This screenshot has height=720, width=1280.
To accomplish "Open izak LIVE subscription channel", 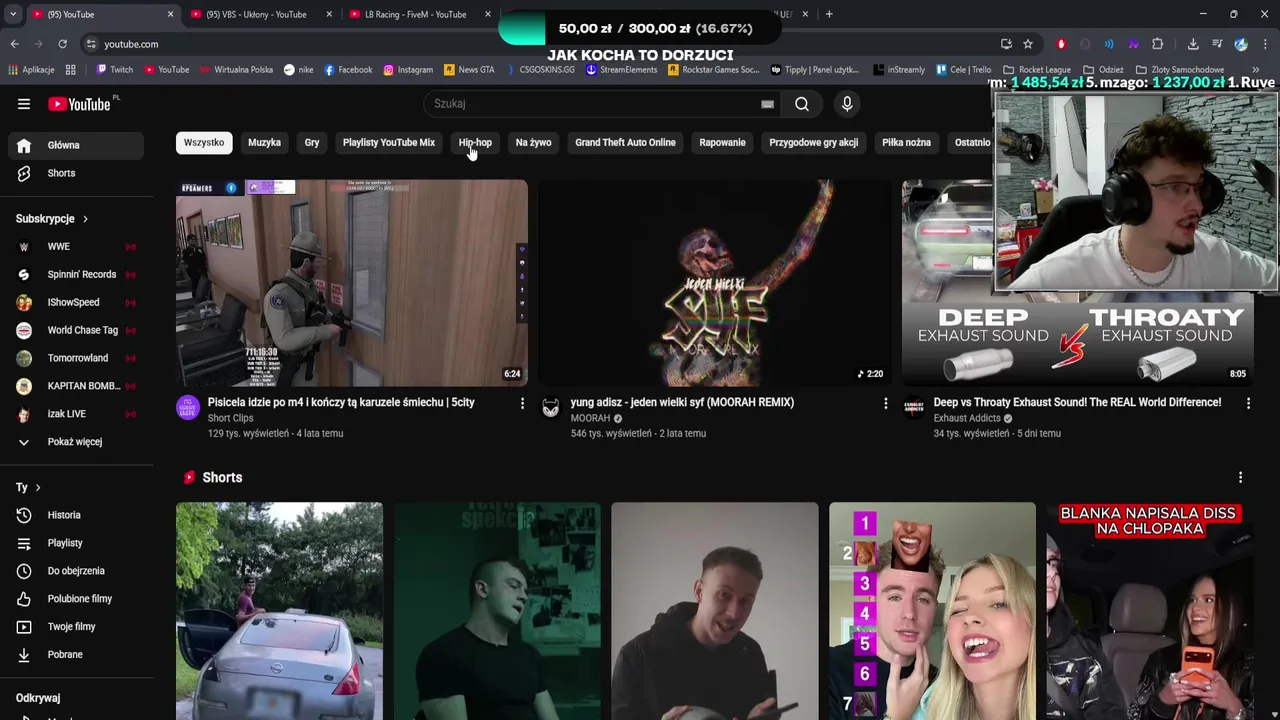I will 76,414.
